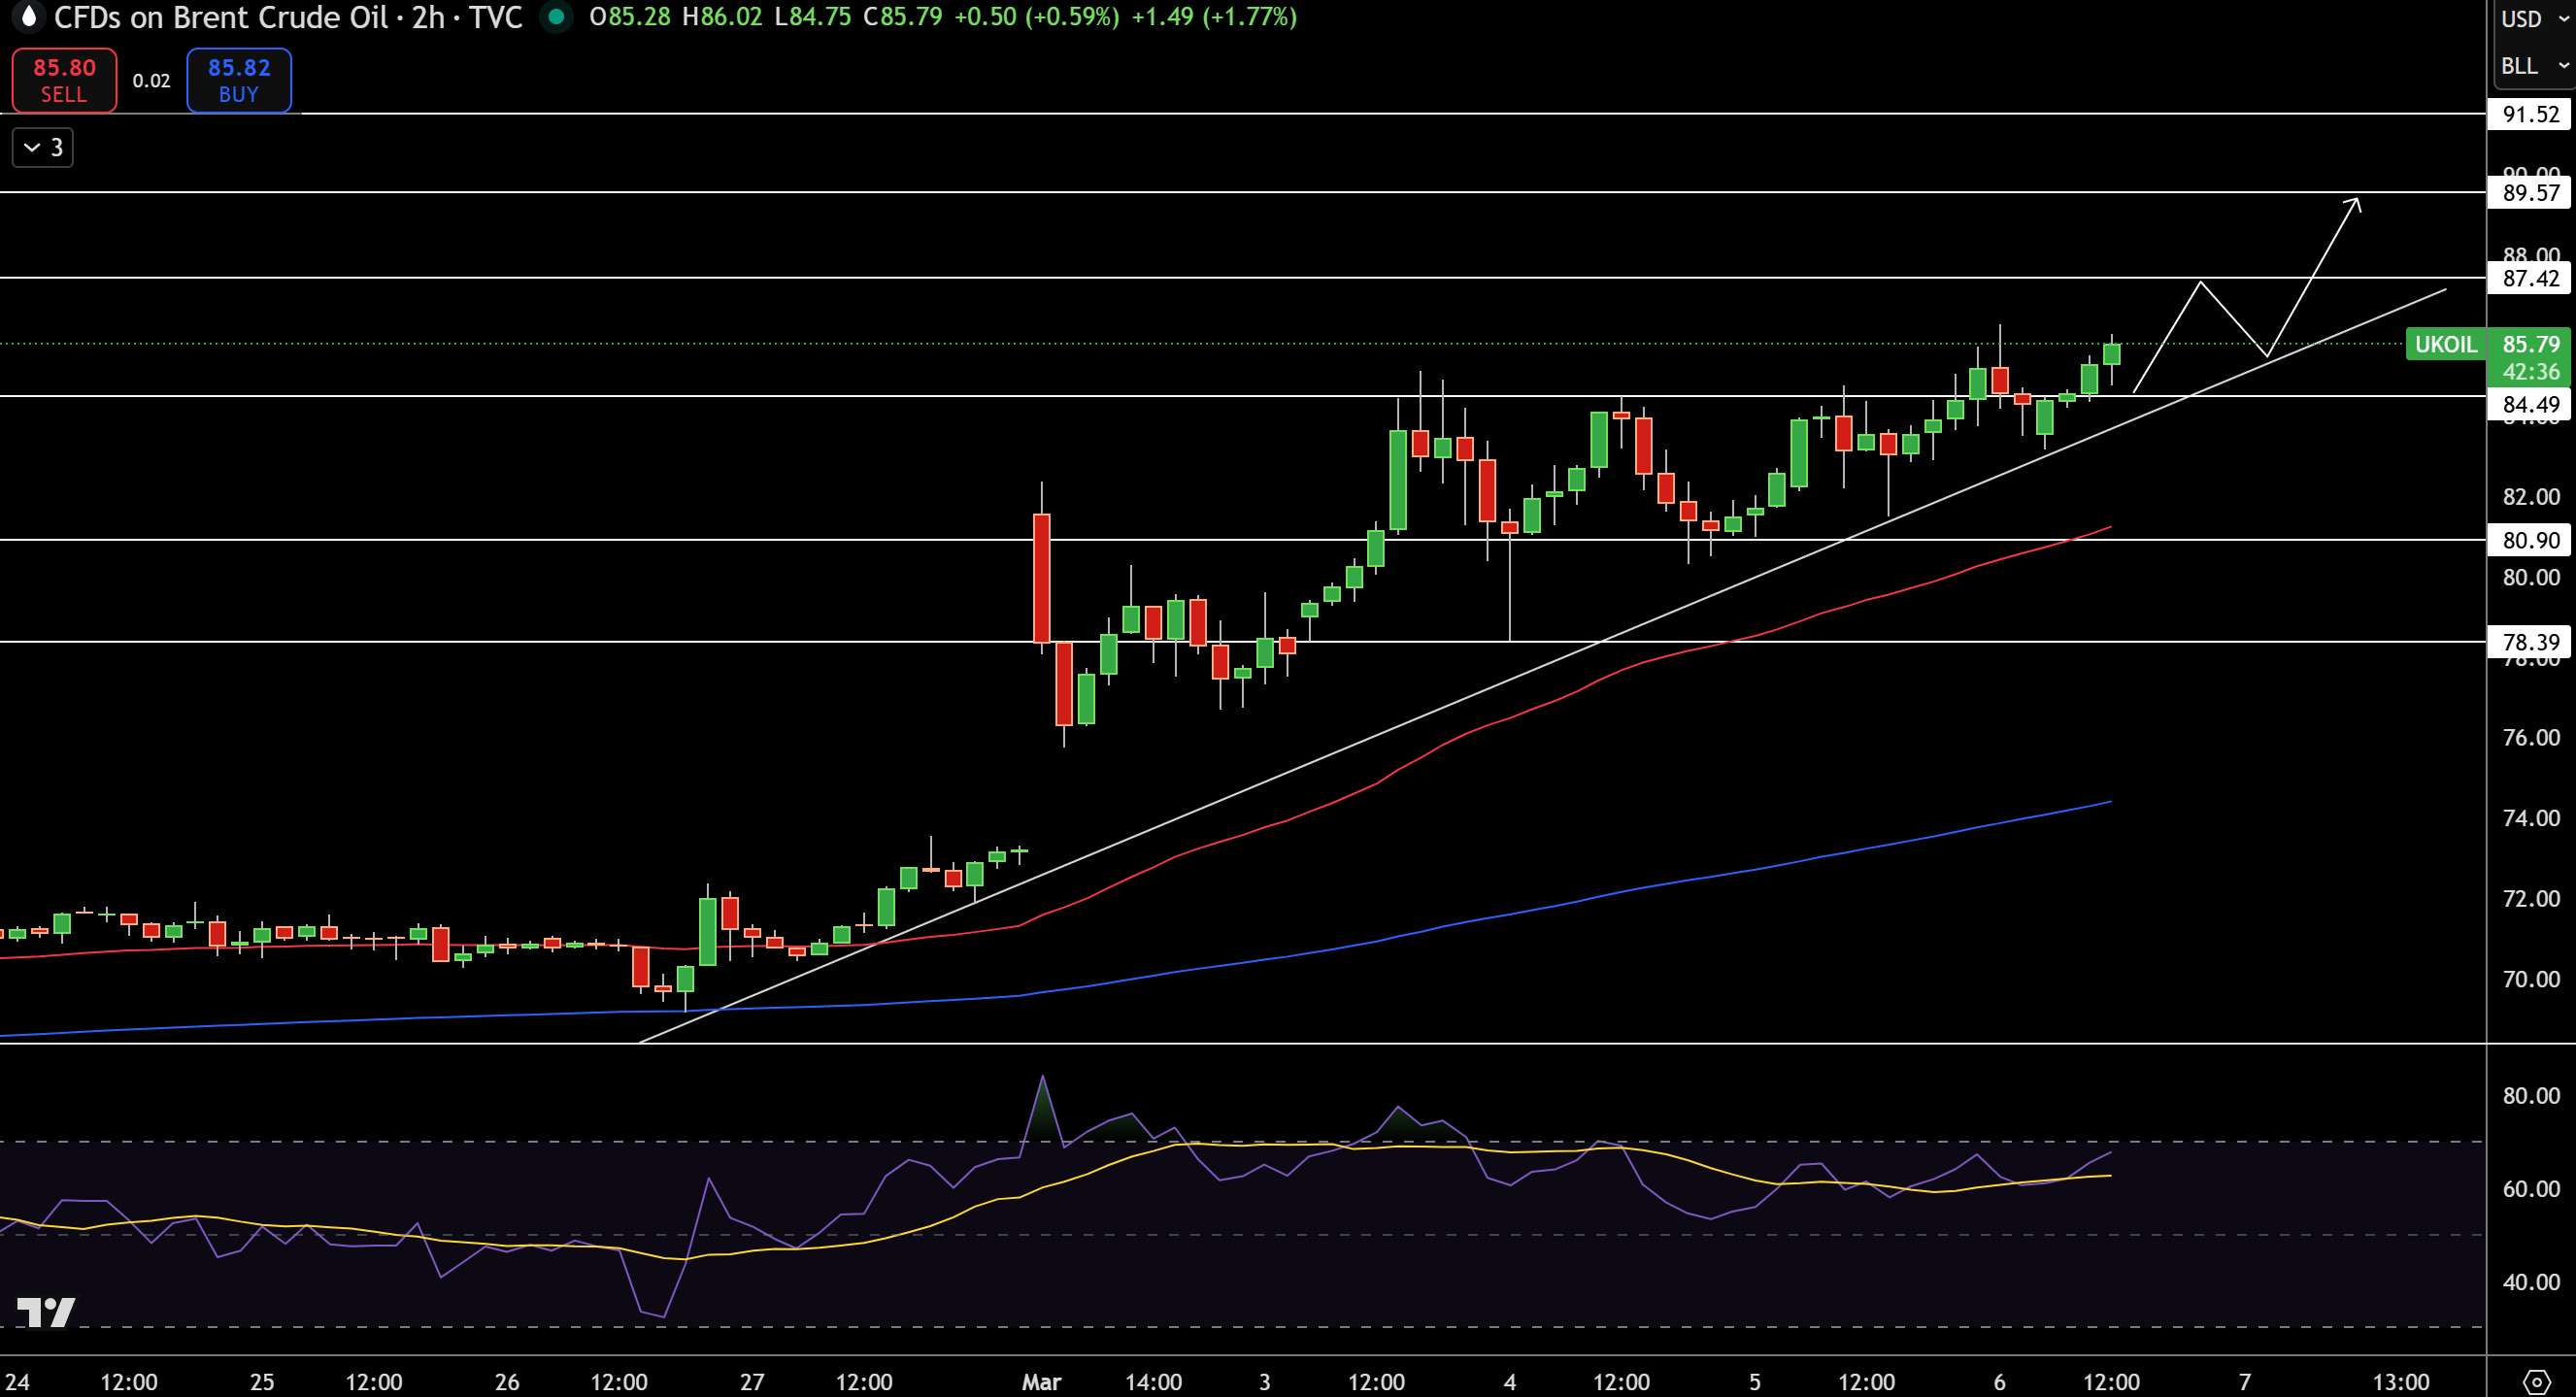Select the 89.57 horizontal line price label
The image size is (2576, 1397).
click(2530, 192)
